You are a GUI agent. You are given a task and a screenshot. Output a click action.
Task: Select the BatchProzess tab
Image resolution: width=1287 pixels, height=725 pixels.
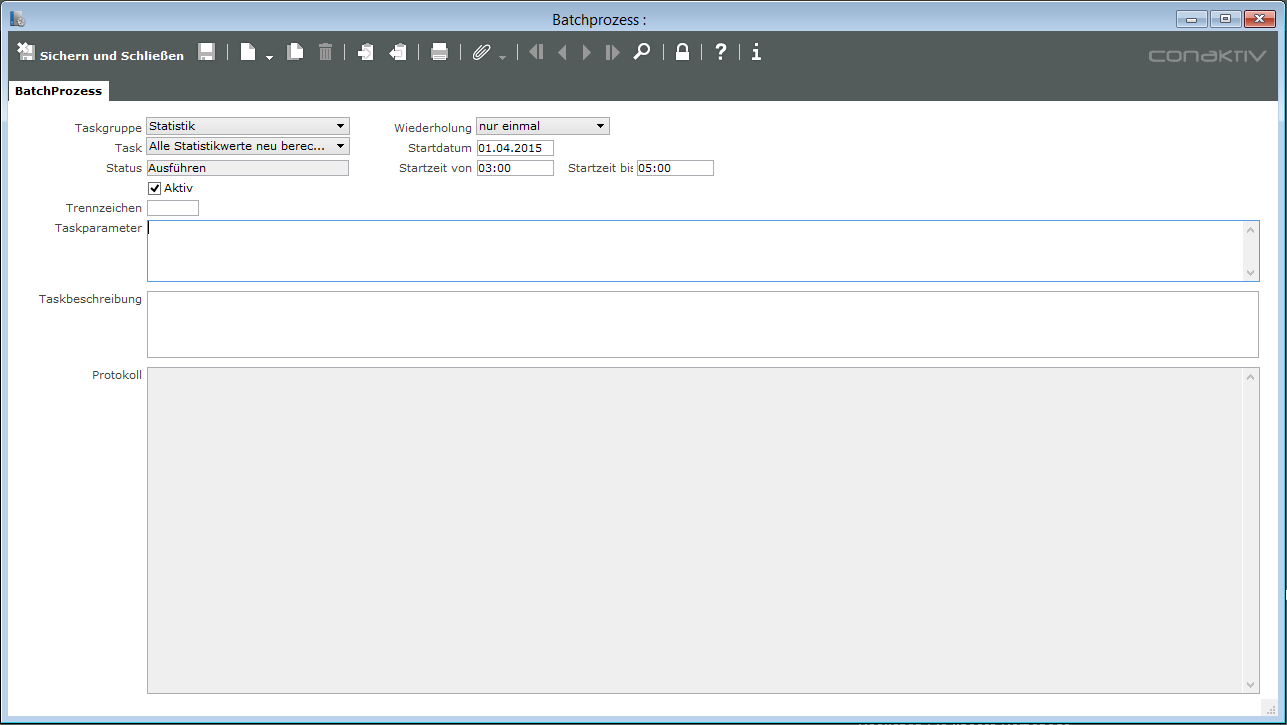(58, 91)
